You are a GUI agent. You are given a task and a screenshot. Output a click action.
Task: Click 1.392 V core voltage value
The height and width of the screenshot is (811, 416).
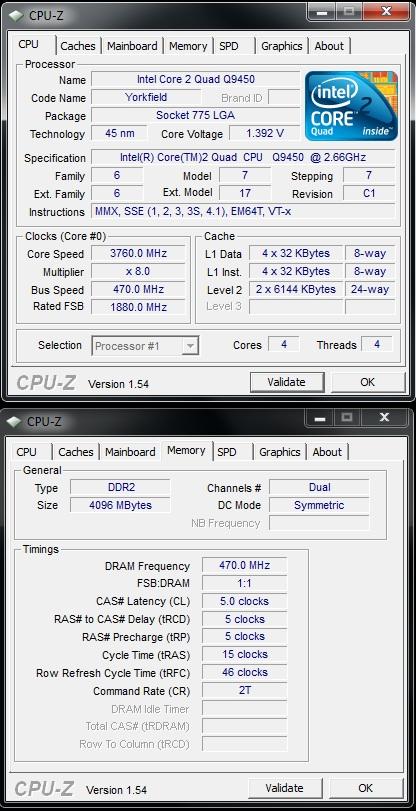(x=265, y=133)
